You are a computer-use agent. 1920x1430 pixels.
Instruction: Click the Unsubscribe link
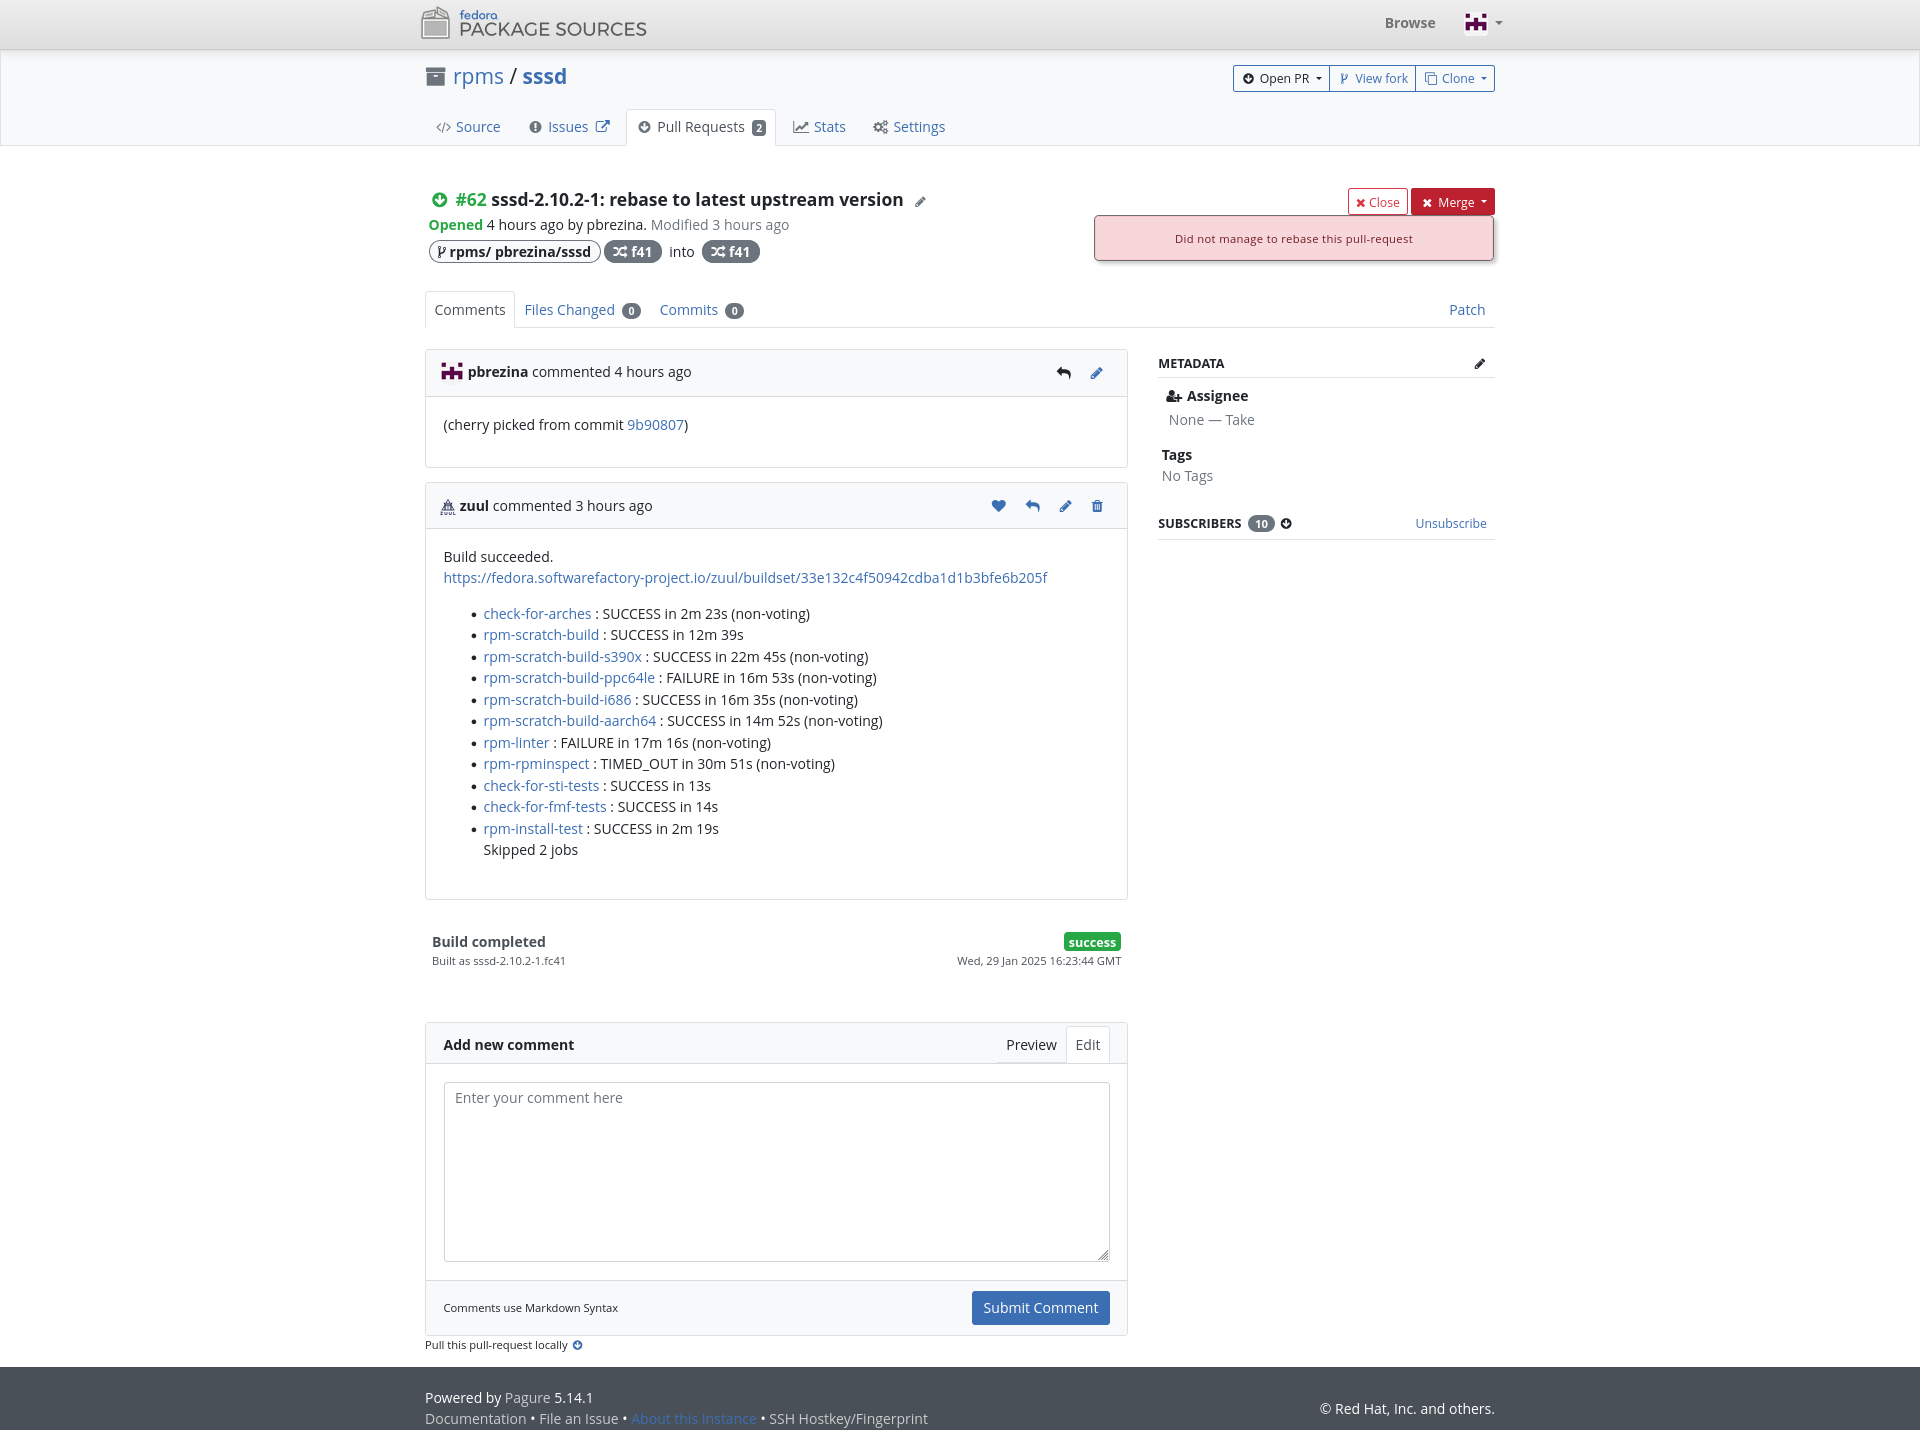tap(1450, 523)
